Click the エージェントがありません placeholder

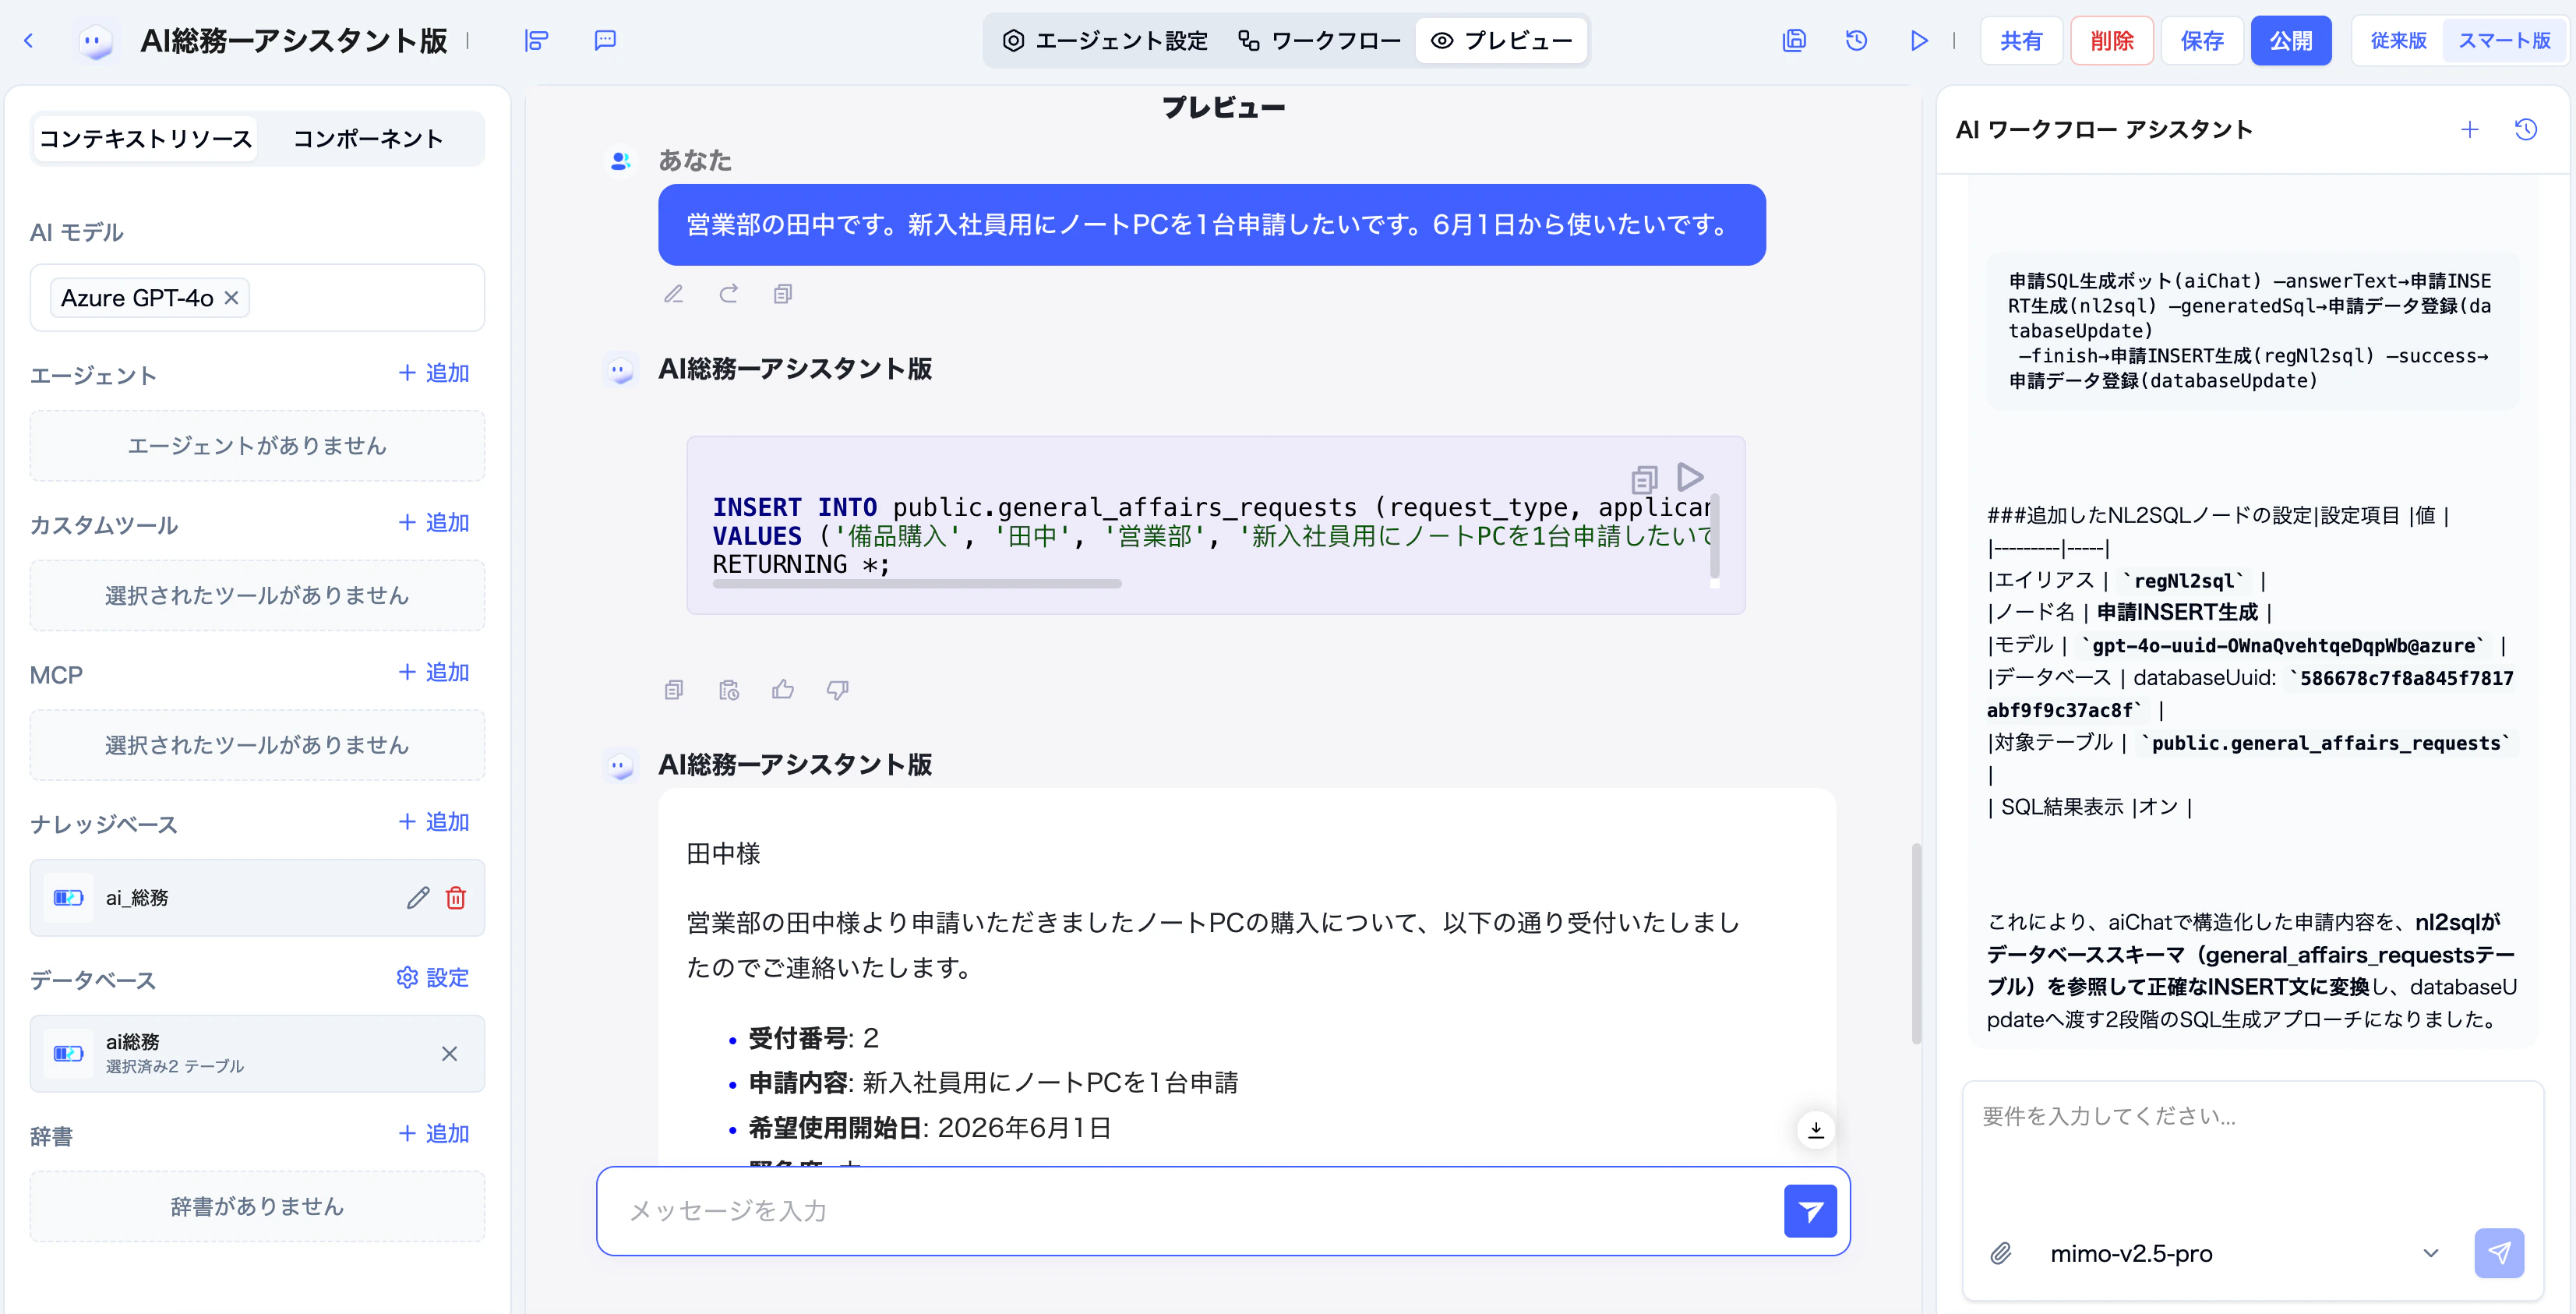257,446
